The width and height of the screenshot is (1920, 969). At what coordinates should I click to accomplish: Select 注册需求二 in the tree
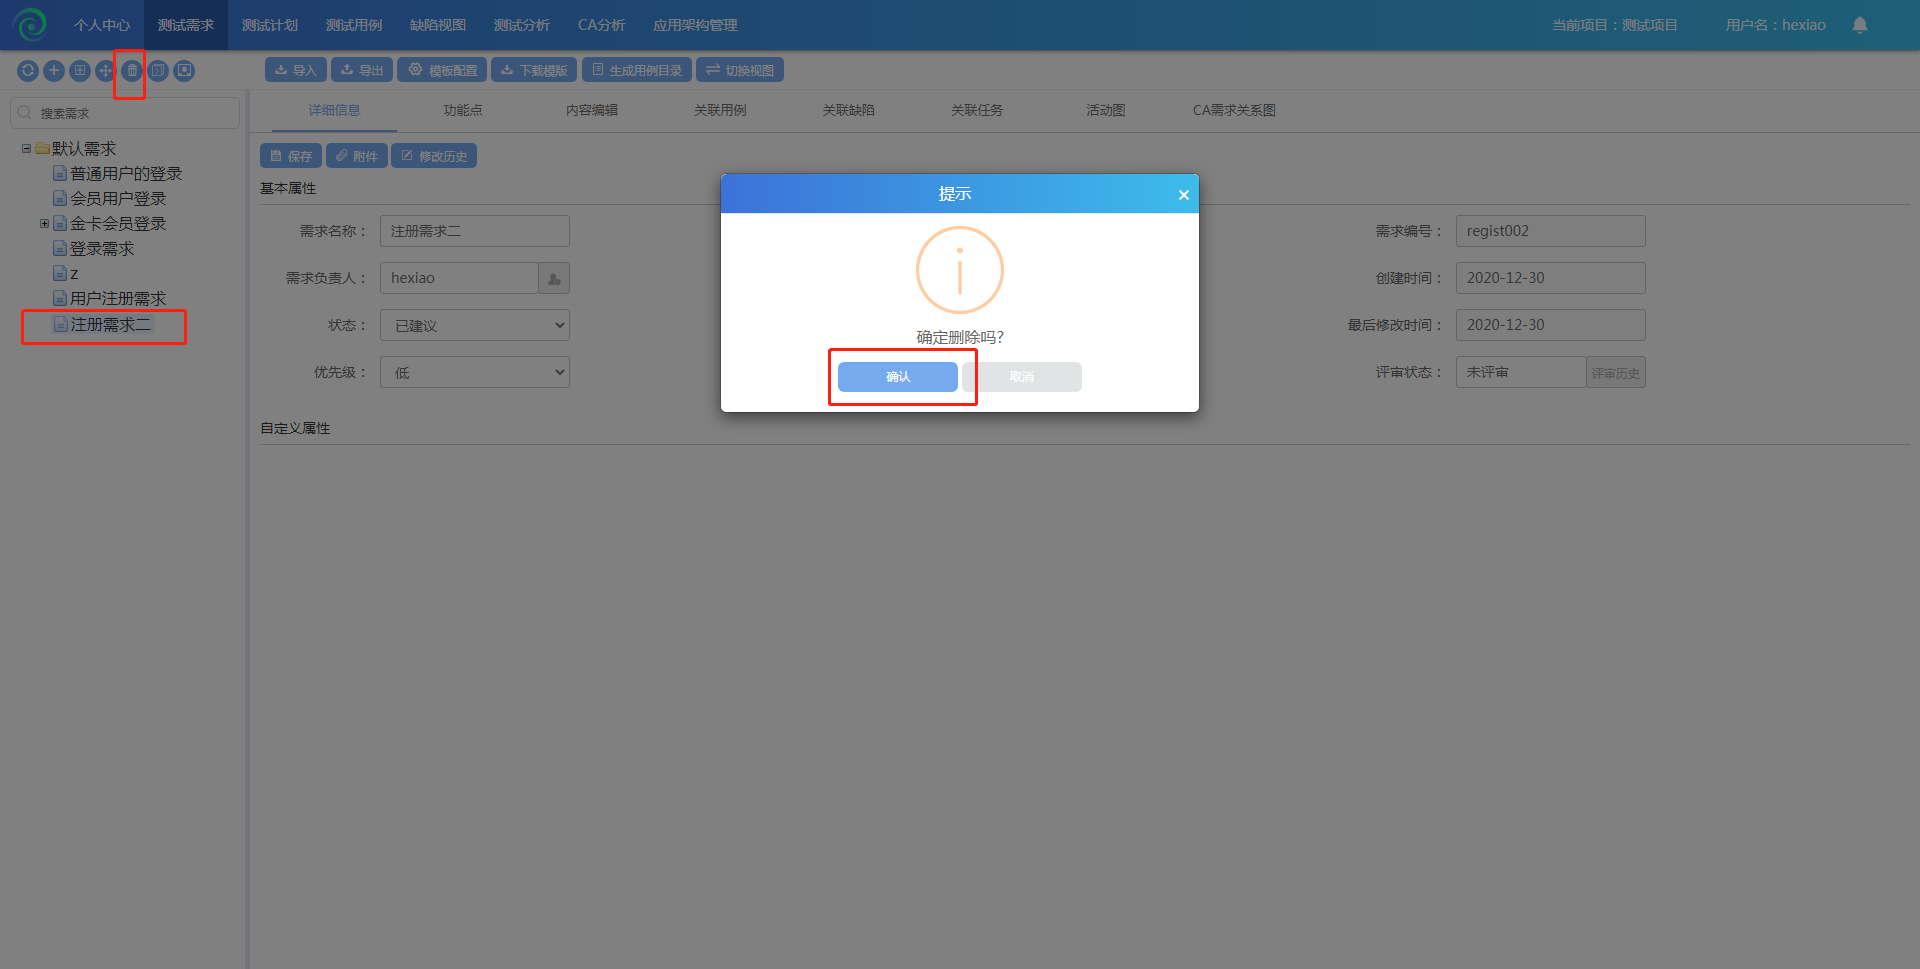pos(110,325)
